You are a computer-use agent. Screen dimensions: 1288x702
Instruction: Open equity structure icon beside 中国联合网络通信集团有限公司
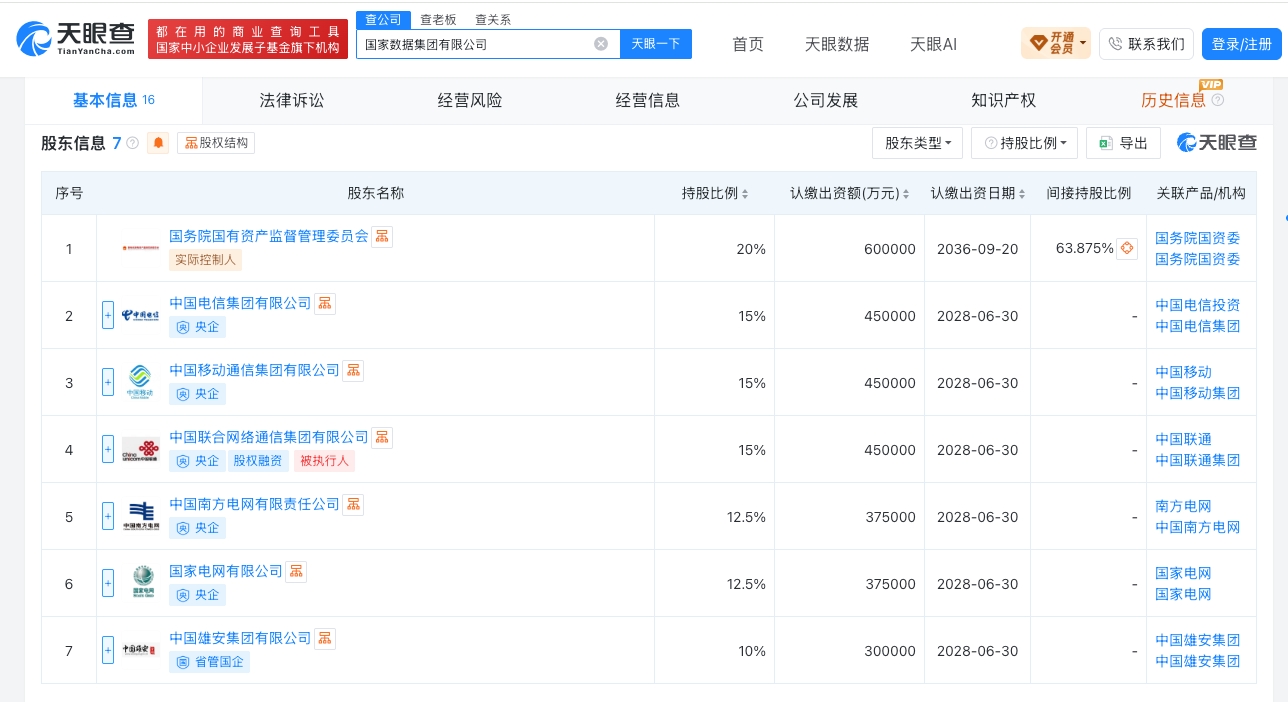click(382, 438)
